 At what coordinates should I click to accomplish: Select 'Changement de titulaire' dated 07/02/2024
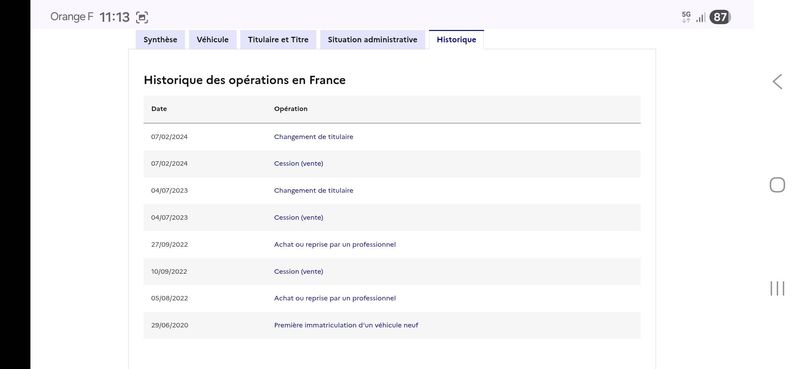[x=313, y=137]
